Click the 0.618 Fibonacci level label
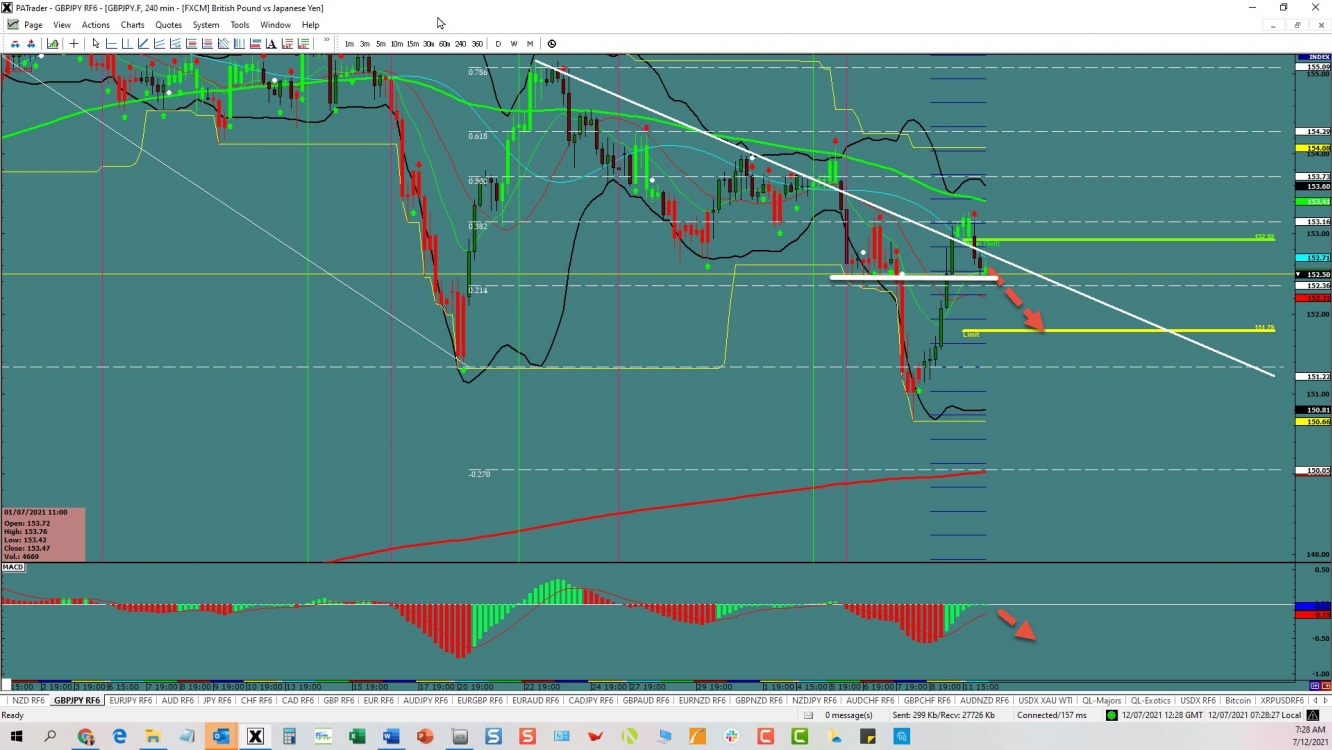The height and width of the screenshot is (750, 1332). point(478,136)
